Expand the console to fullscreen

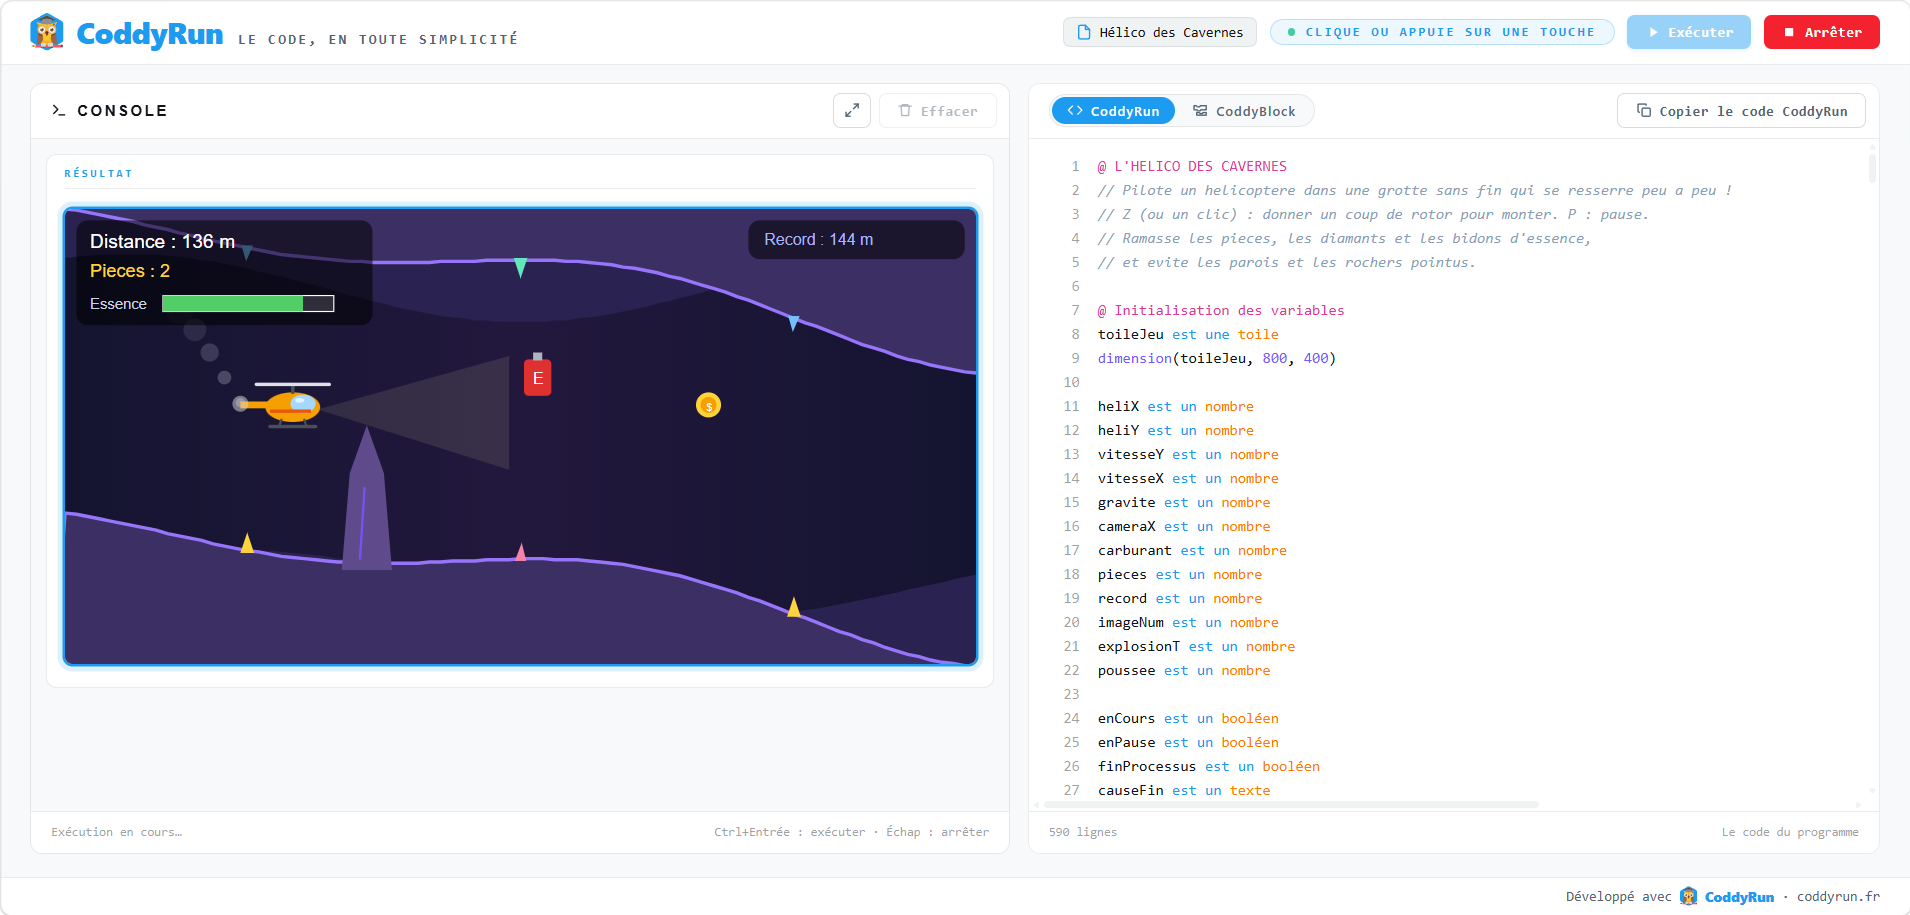pos(852,111)
